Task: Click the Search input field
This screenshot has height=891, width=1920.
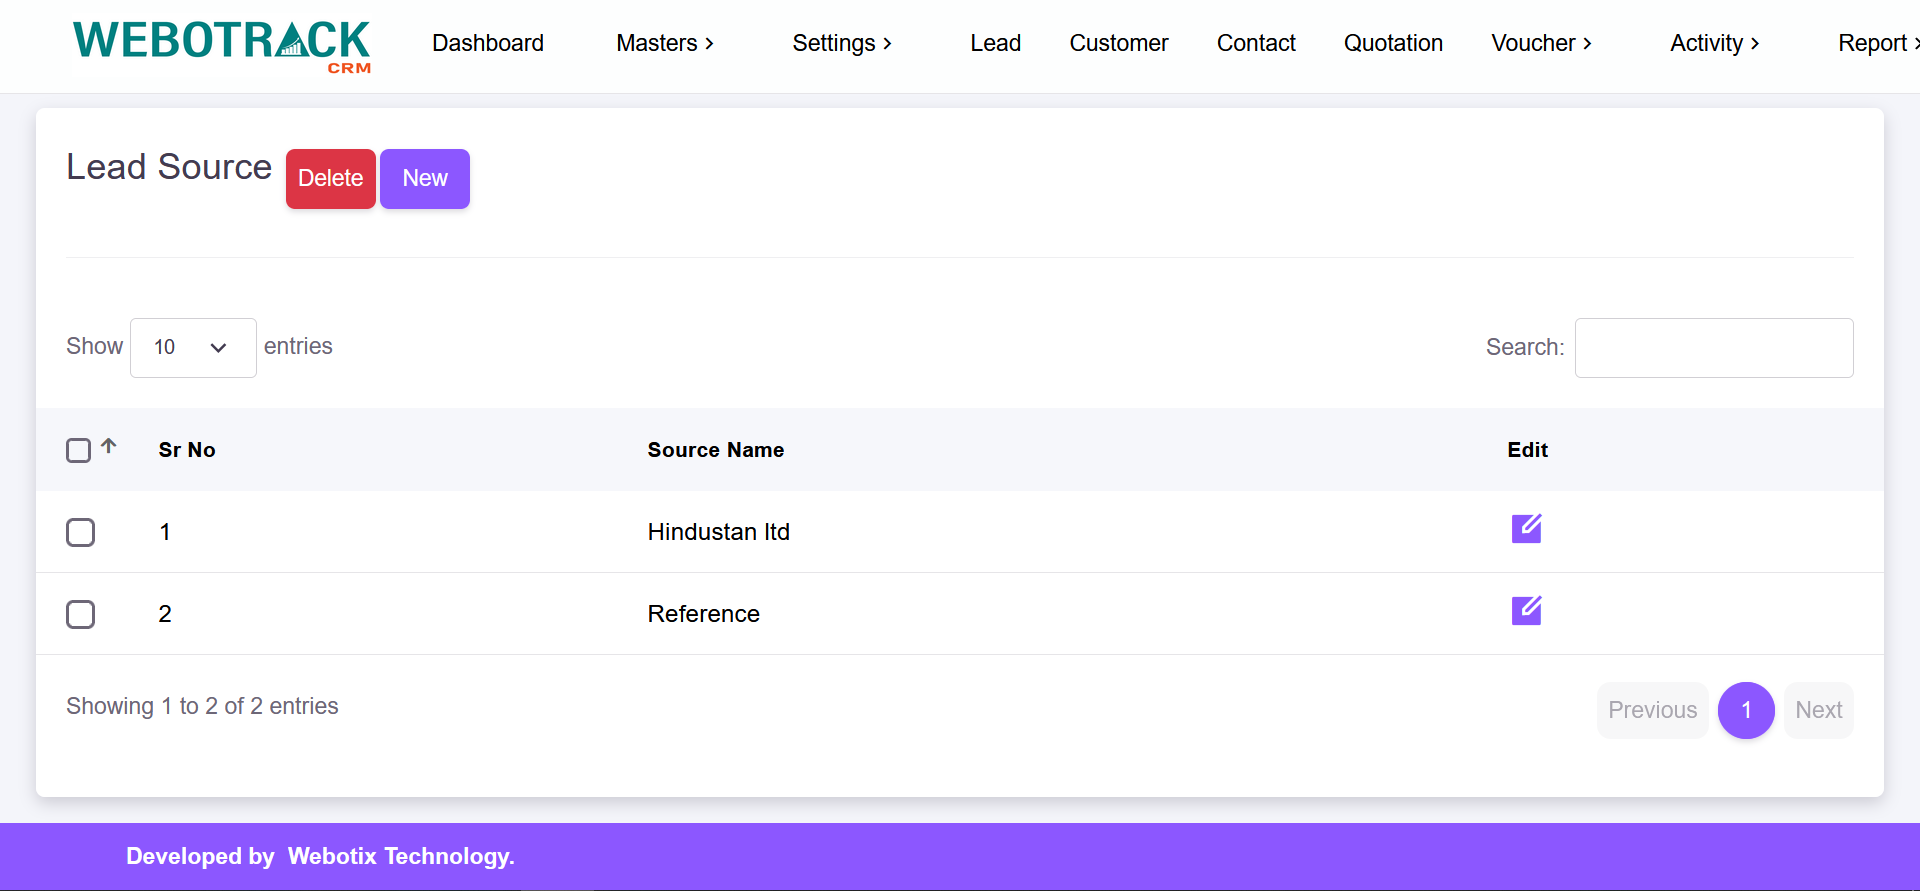Action: click(x=1713, y=347)
